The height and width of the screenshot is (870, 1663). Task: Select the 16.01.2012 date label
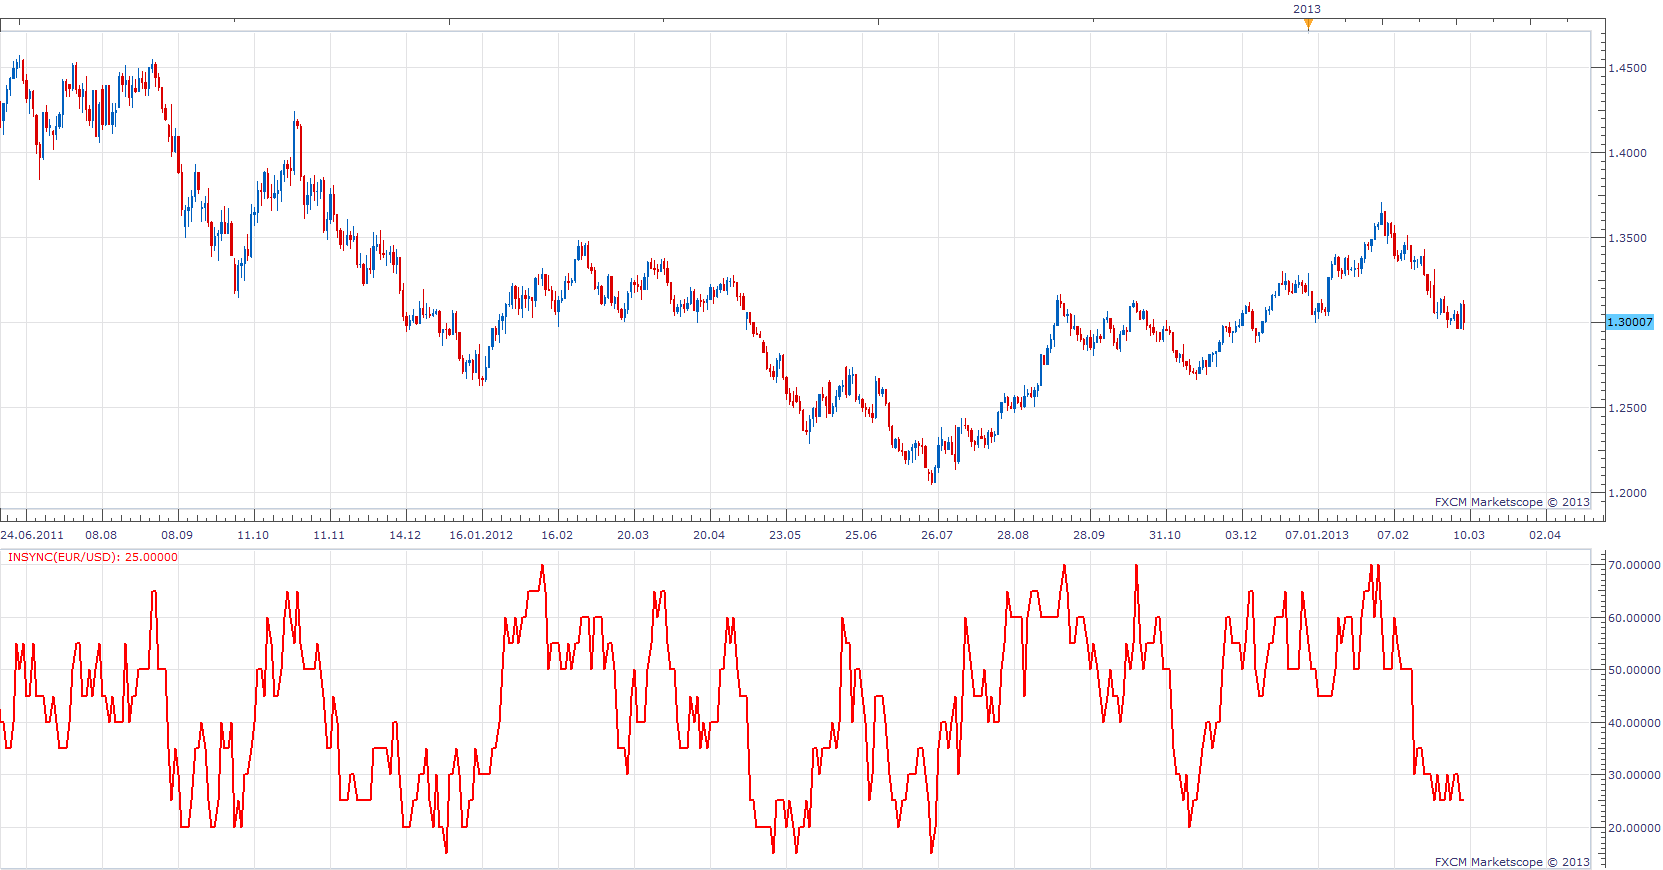(481, 535)
